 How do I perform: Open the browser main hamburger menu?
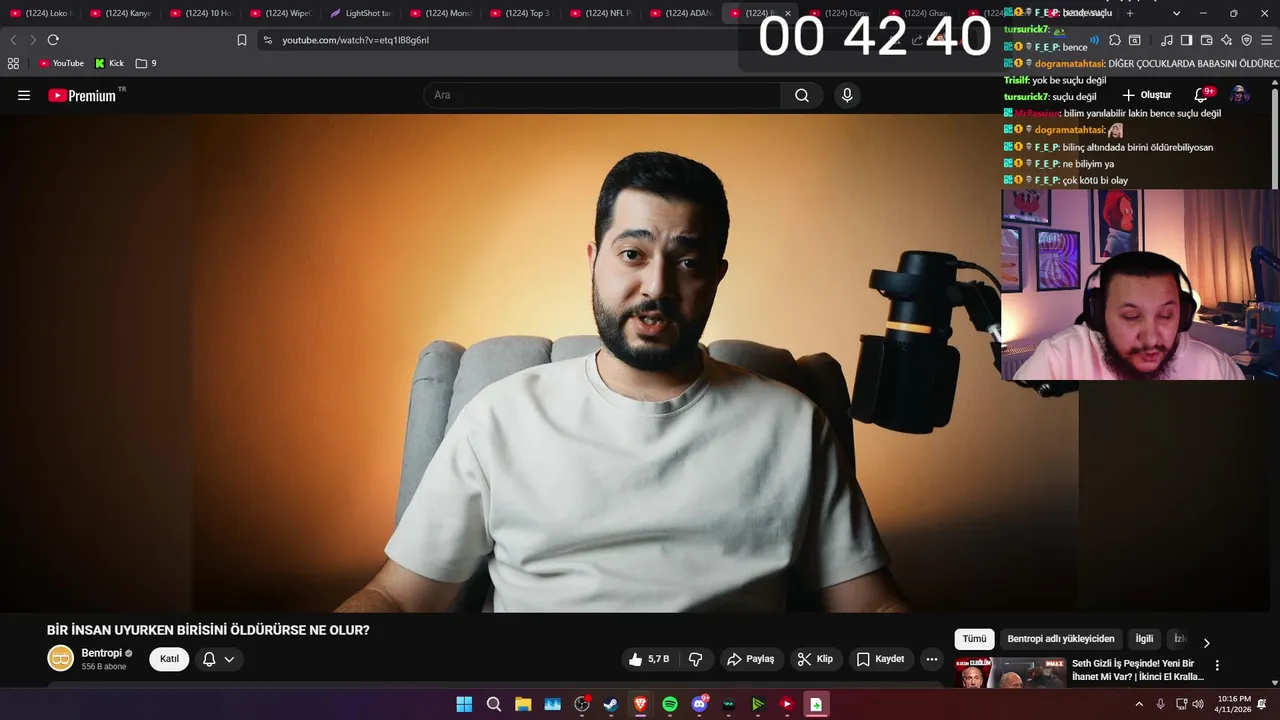pos(1267,40)
